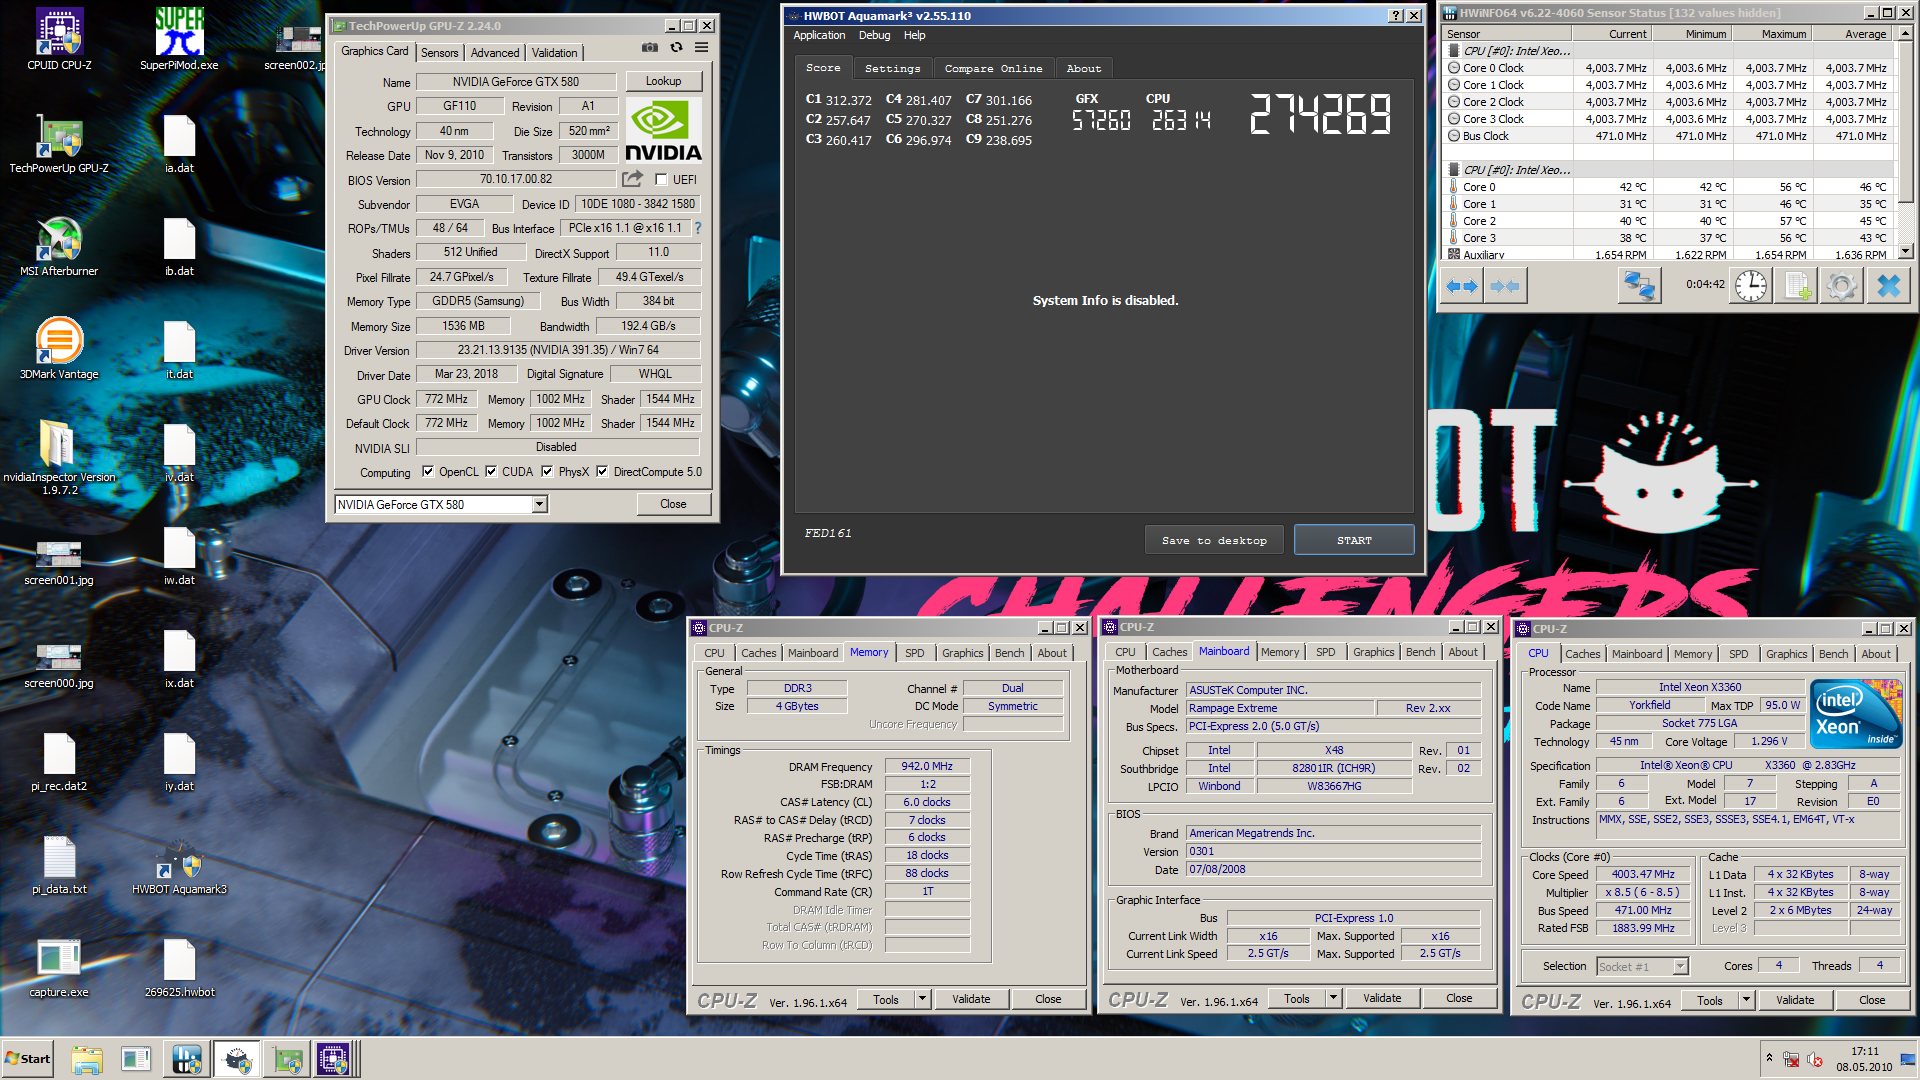
Task: Click the NVIDIA logo in GPU-Z
Action: click(663, 130)
